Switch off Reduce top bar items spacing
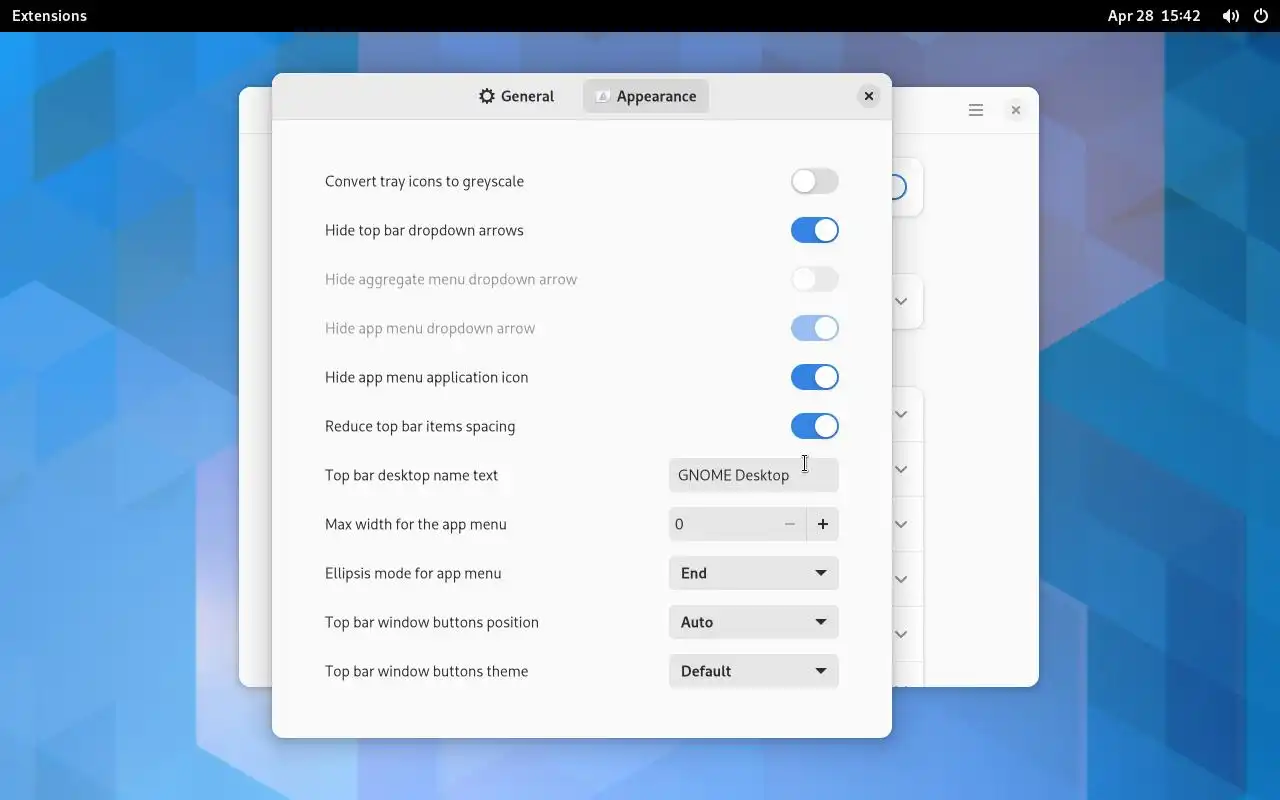Screen dimensions: 1280x800 tap(815, 426)
